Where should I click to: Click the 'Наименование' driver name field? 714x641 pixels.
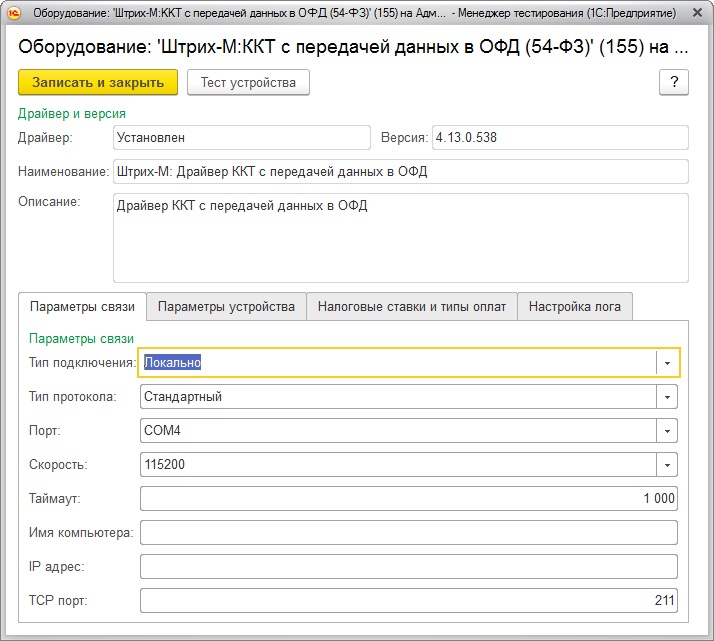[400, 171]
